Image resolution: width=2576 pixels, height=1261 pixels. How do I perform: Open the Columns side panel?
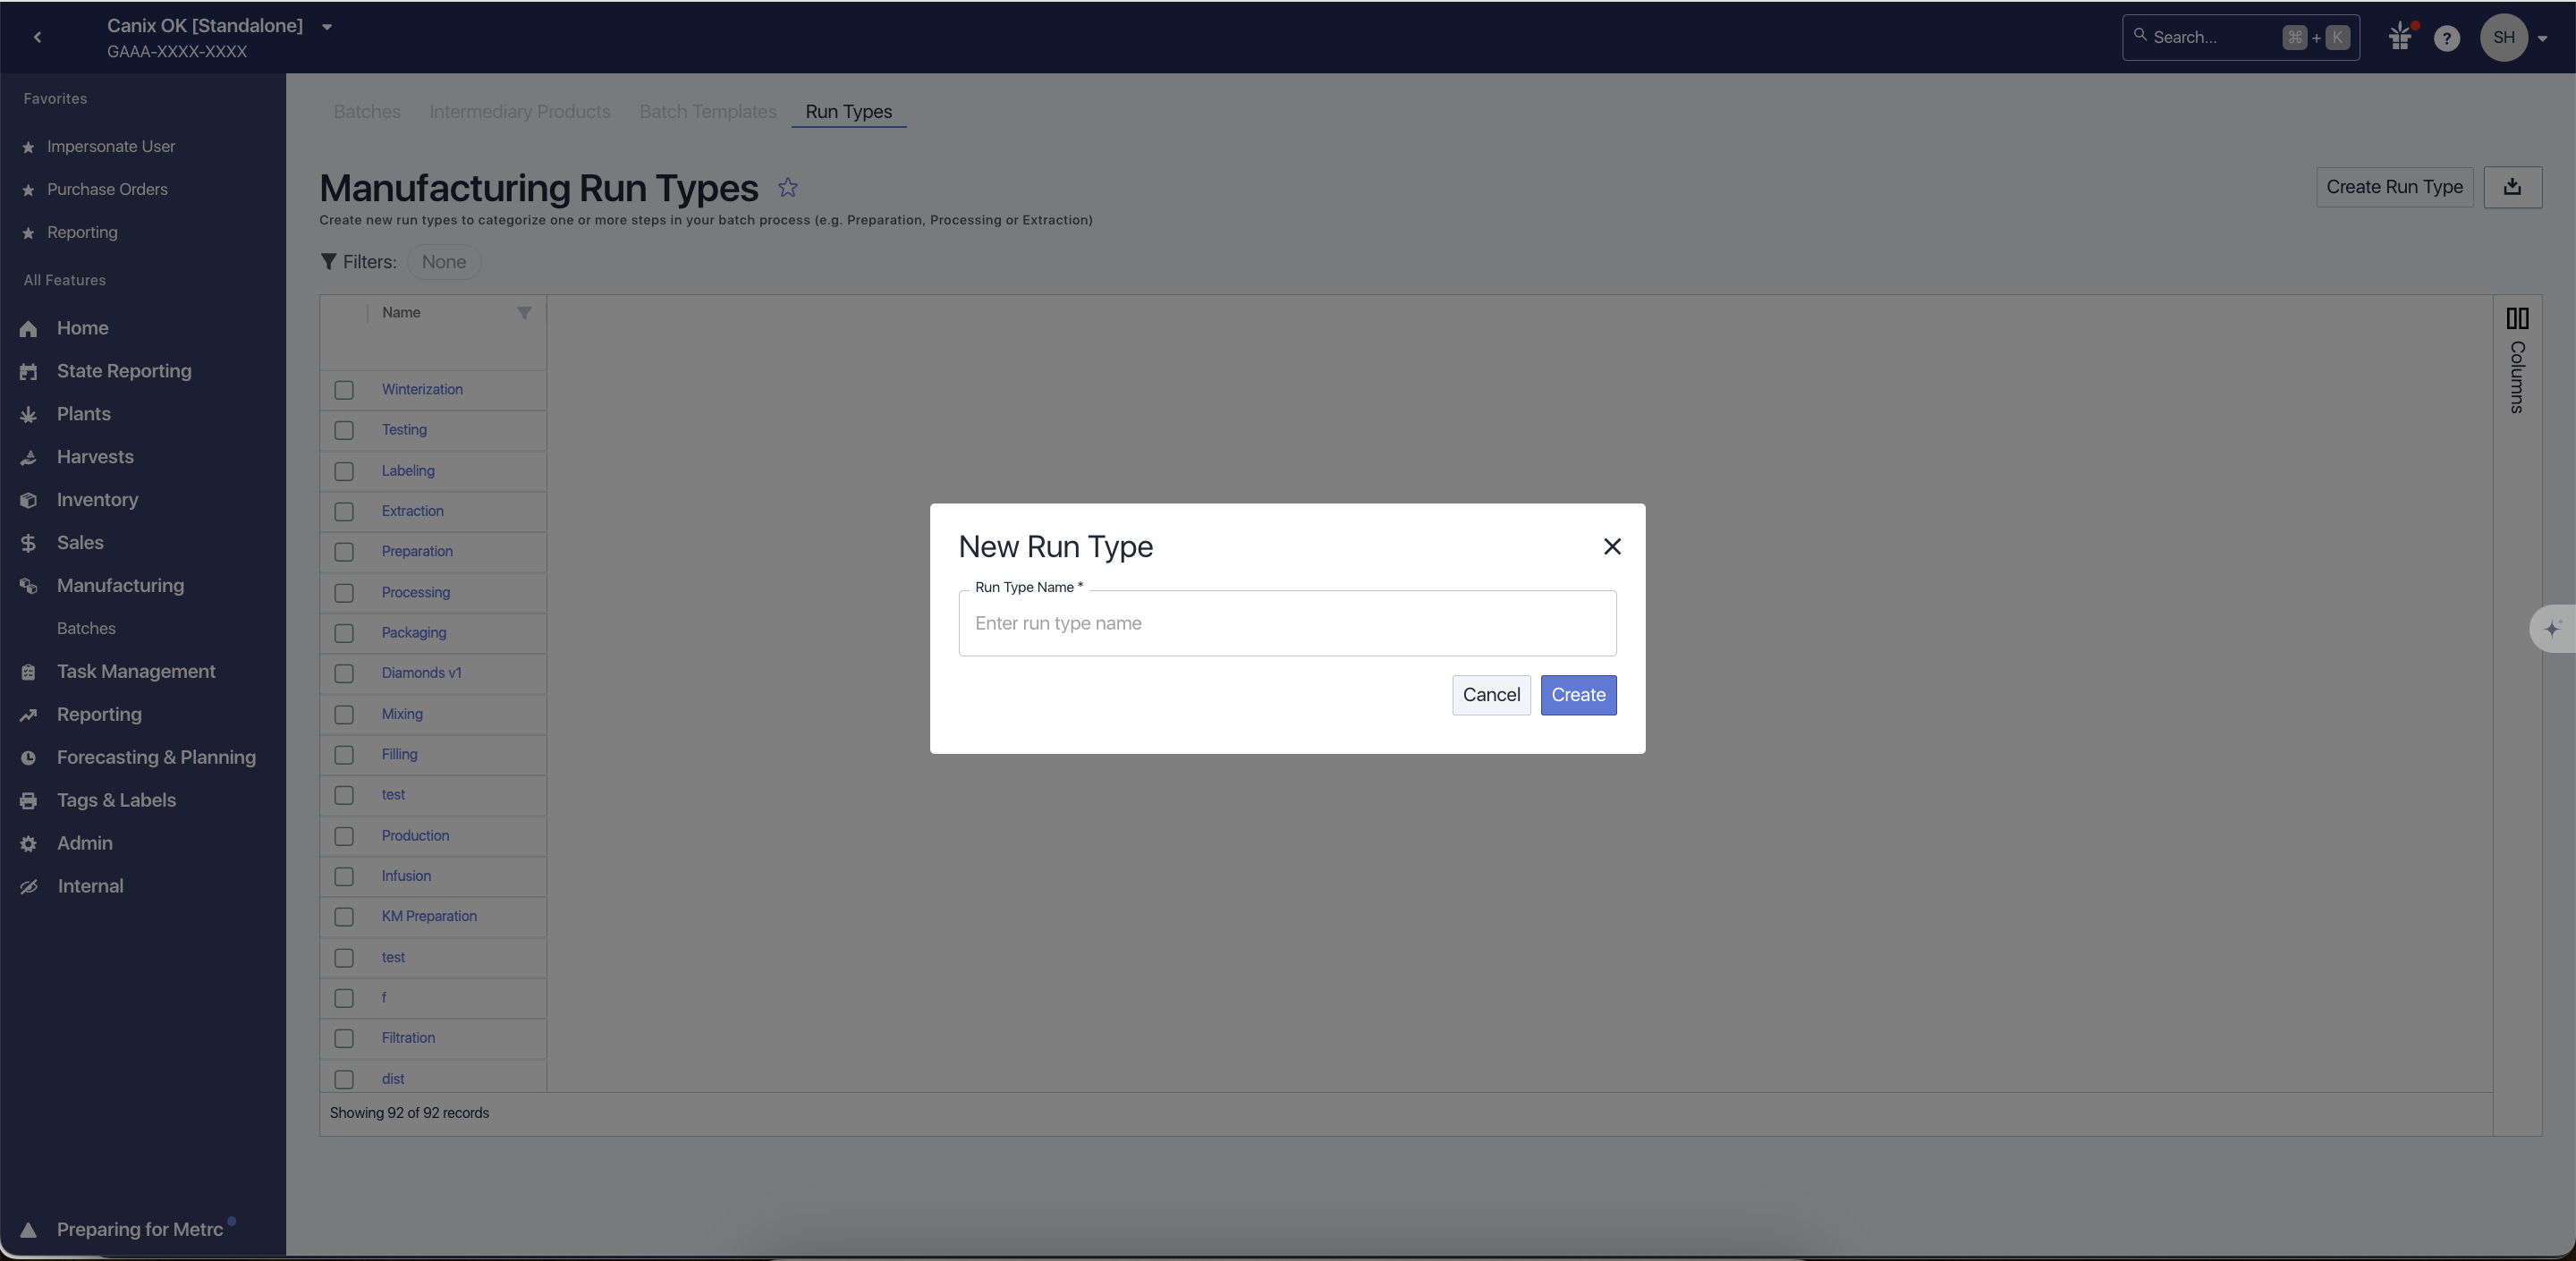point(2517,362)
